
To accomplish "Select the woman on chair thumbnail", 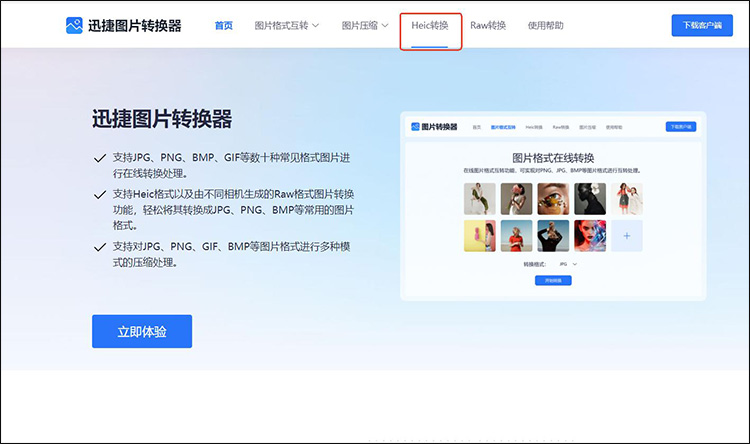I will 480,198.
